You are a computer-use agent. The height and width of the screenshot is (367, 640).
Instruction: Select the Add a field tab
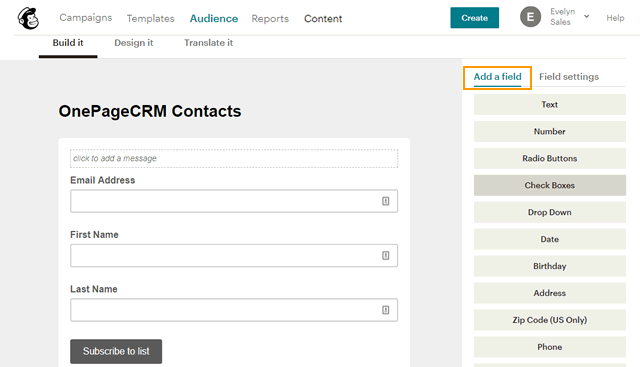[497, 77]
